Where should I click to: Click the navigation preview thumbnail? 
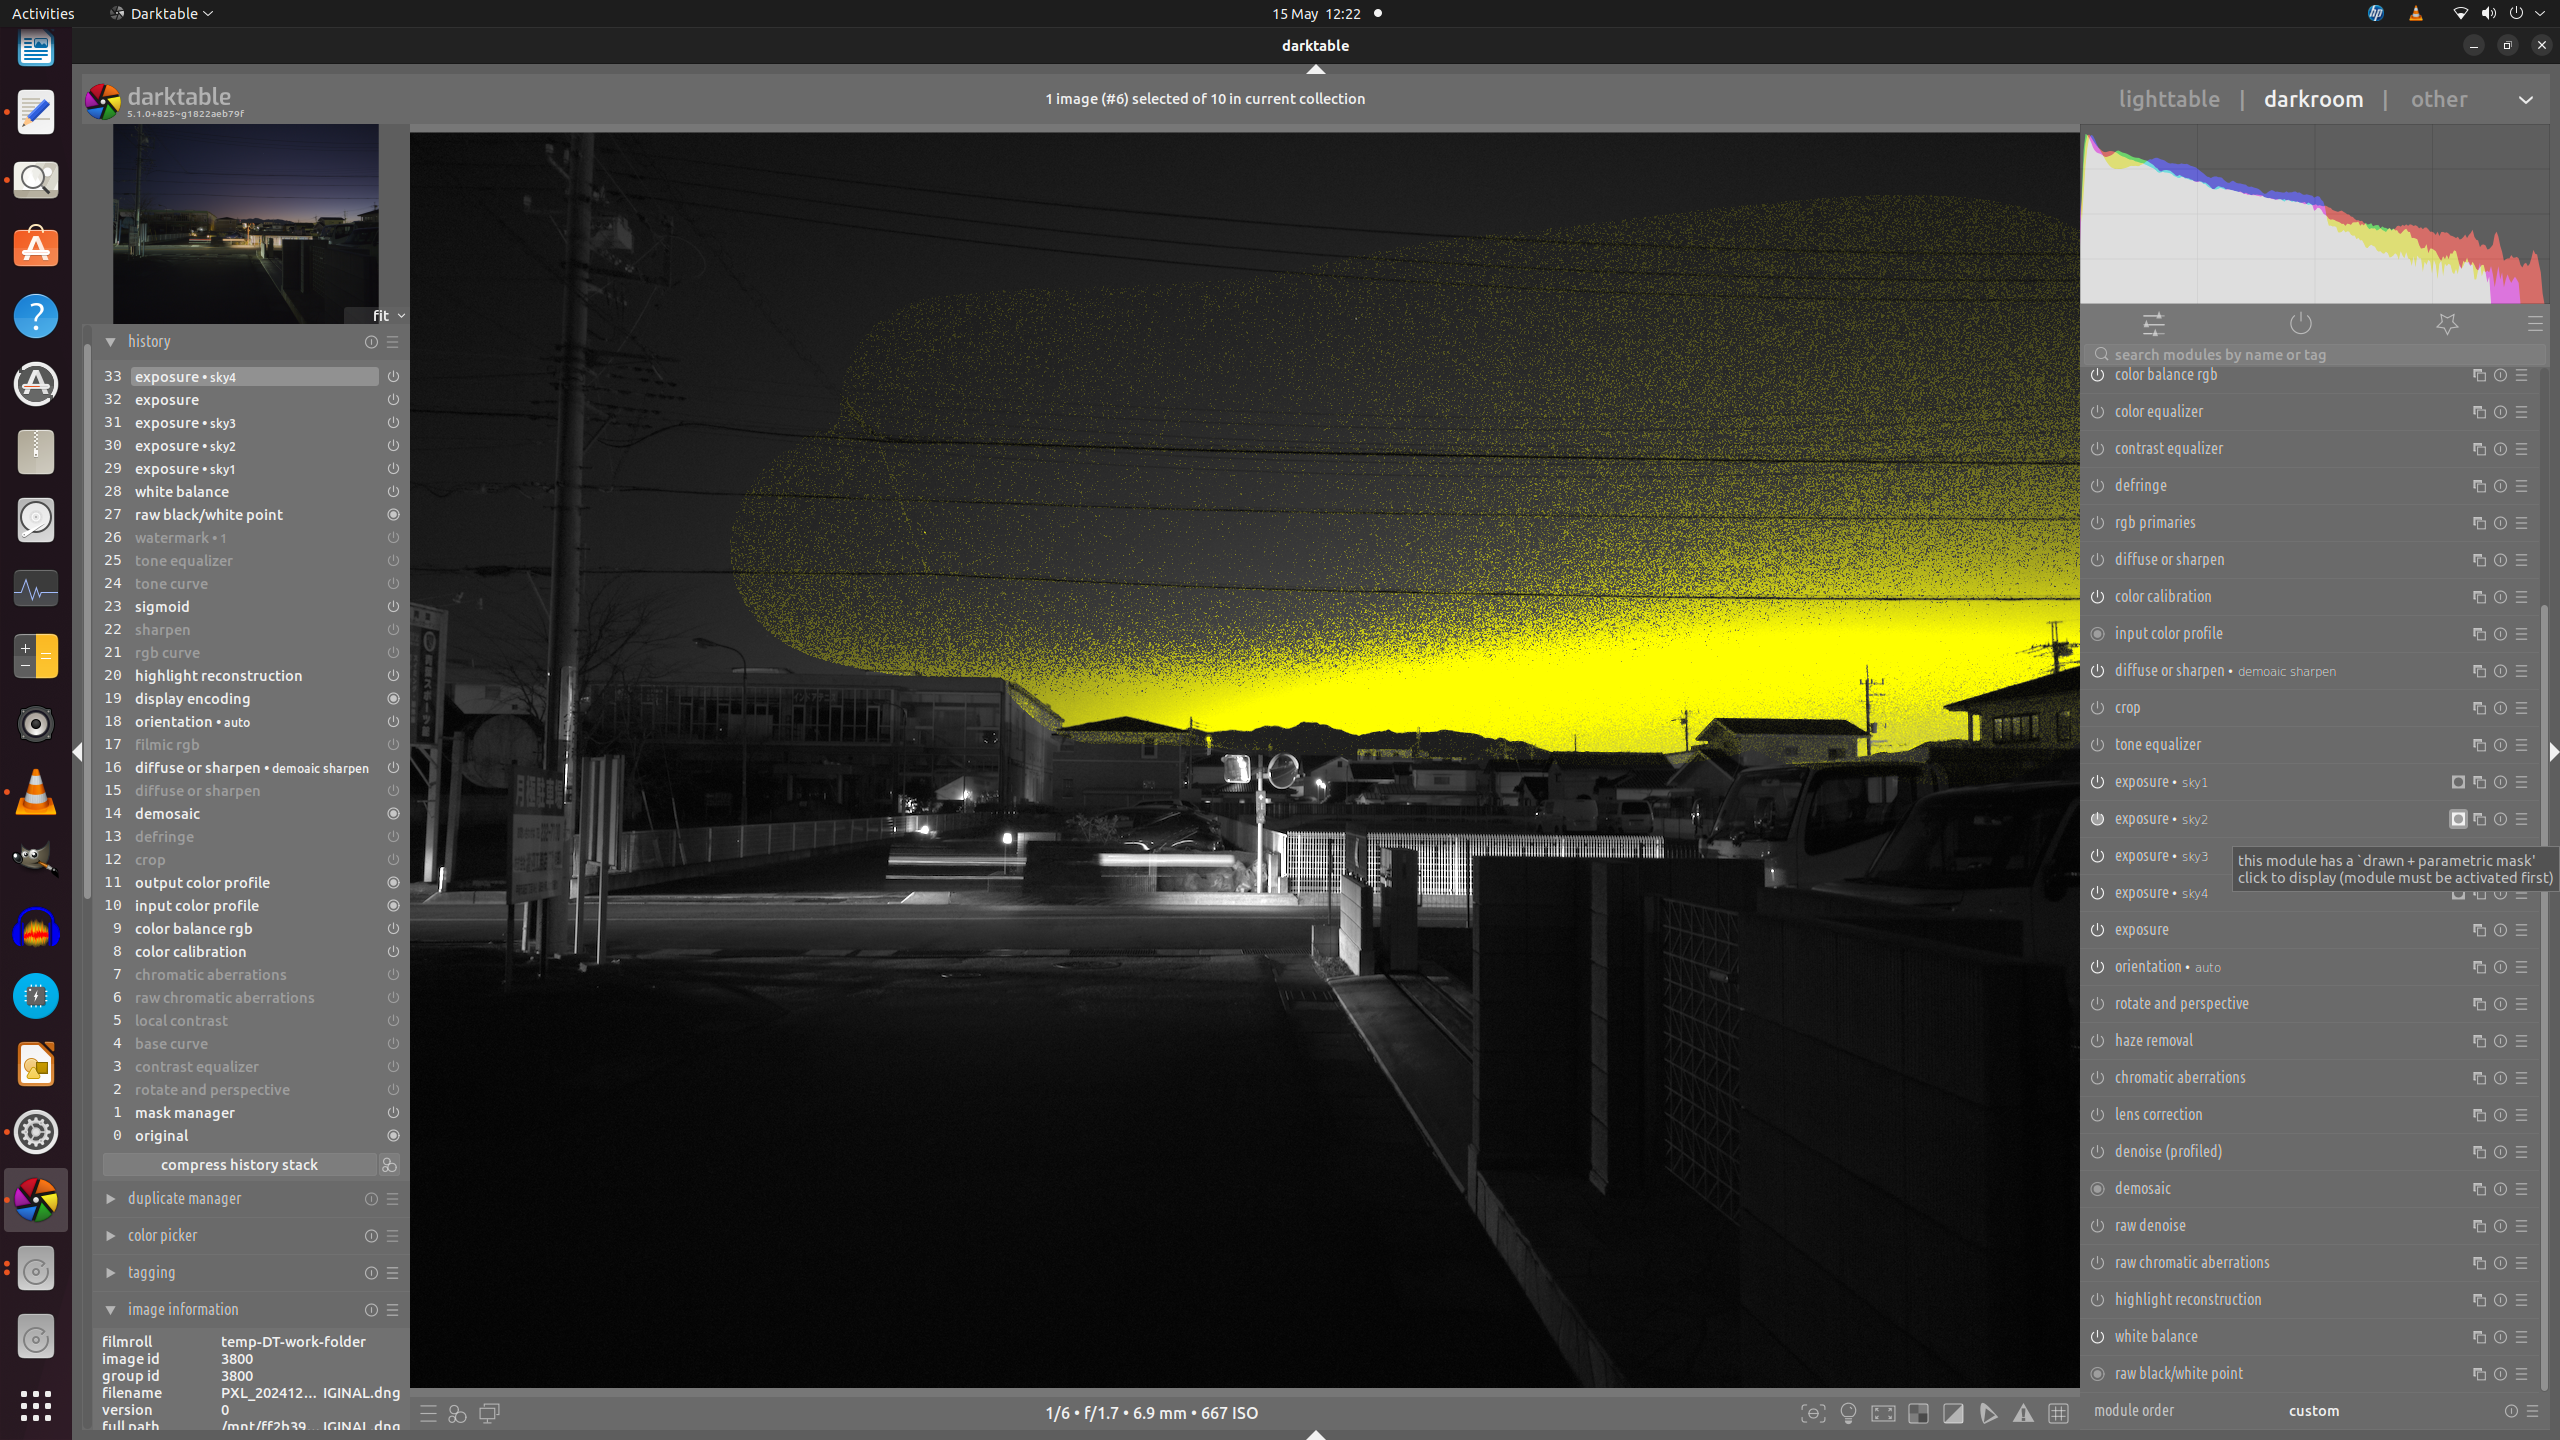click(x=245, y=223)
